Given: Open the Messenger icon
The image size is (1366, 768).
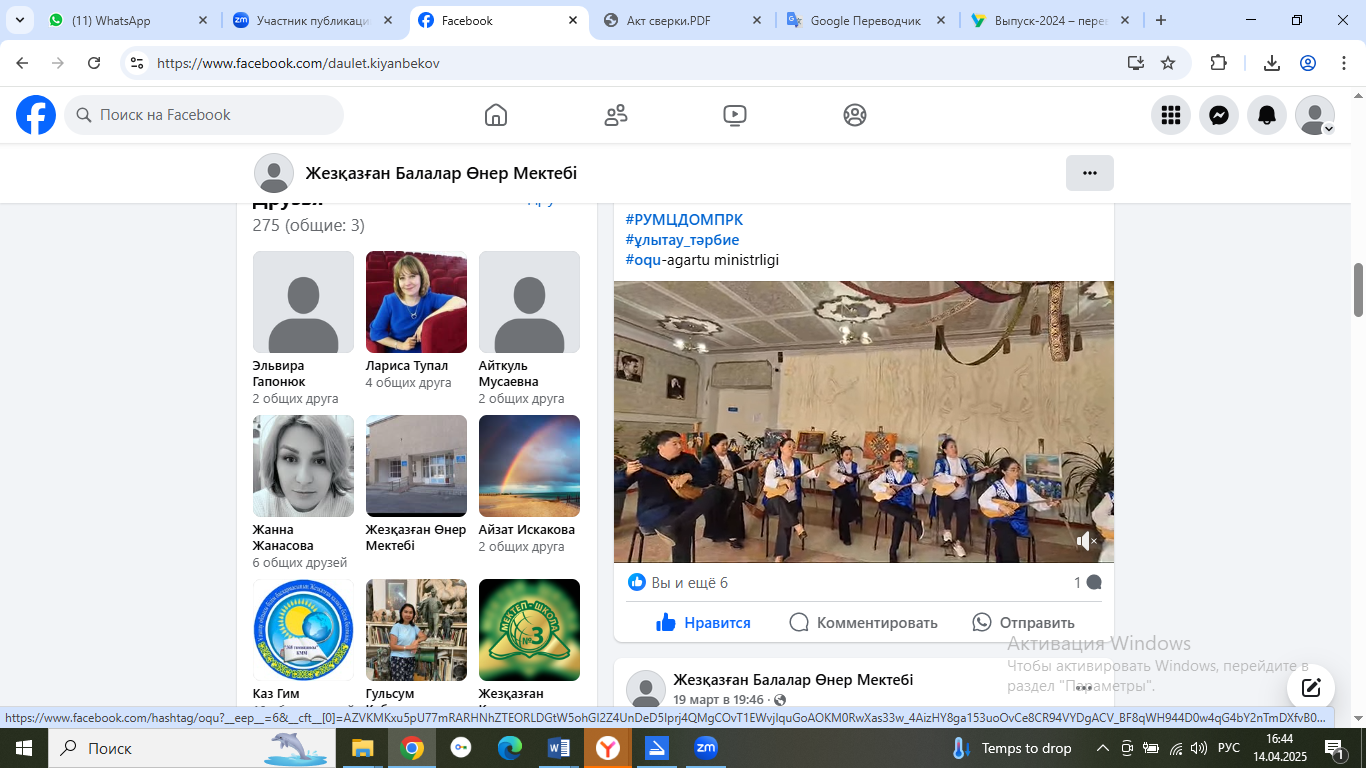Looking at the screenshot, I should pos(1219,115).
